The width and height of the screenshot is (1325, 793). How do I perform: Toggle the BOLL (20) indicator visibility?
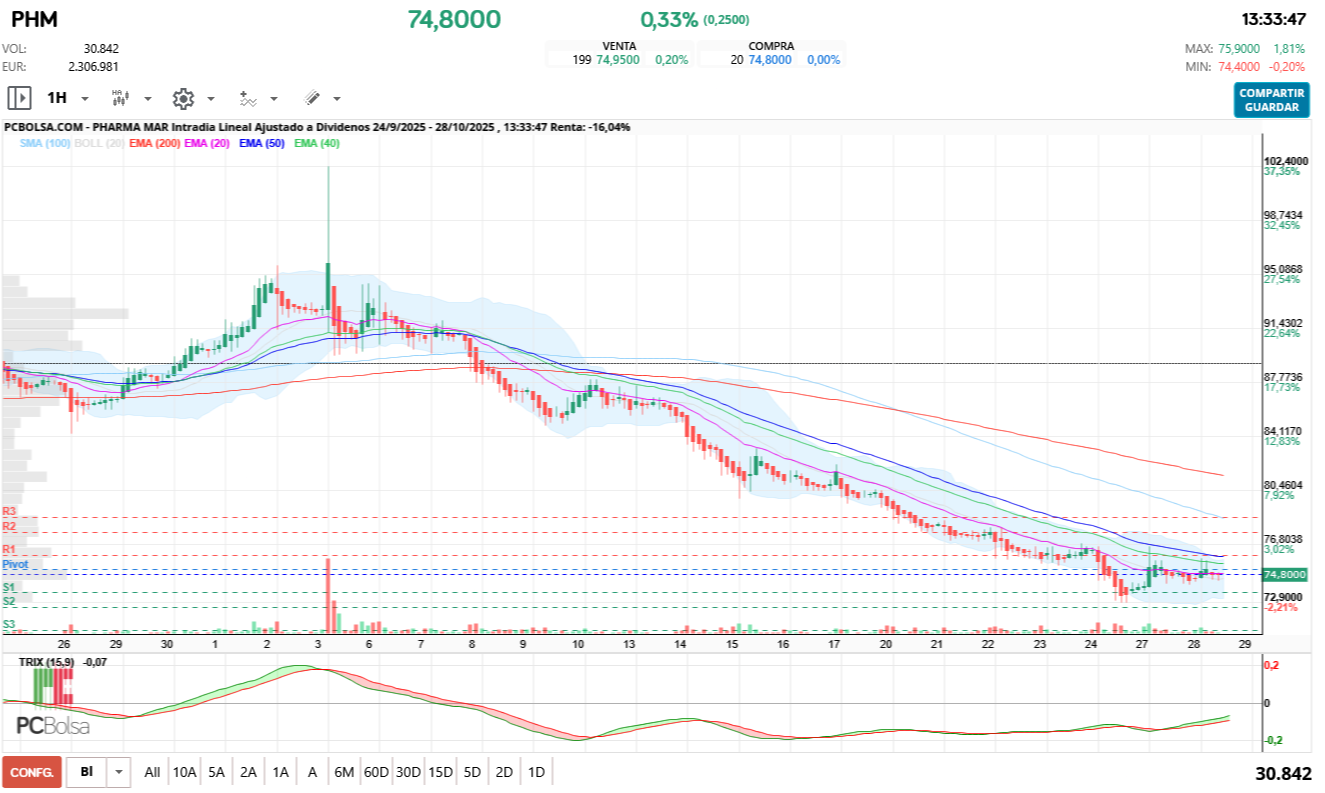[100, 144]
